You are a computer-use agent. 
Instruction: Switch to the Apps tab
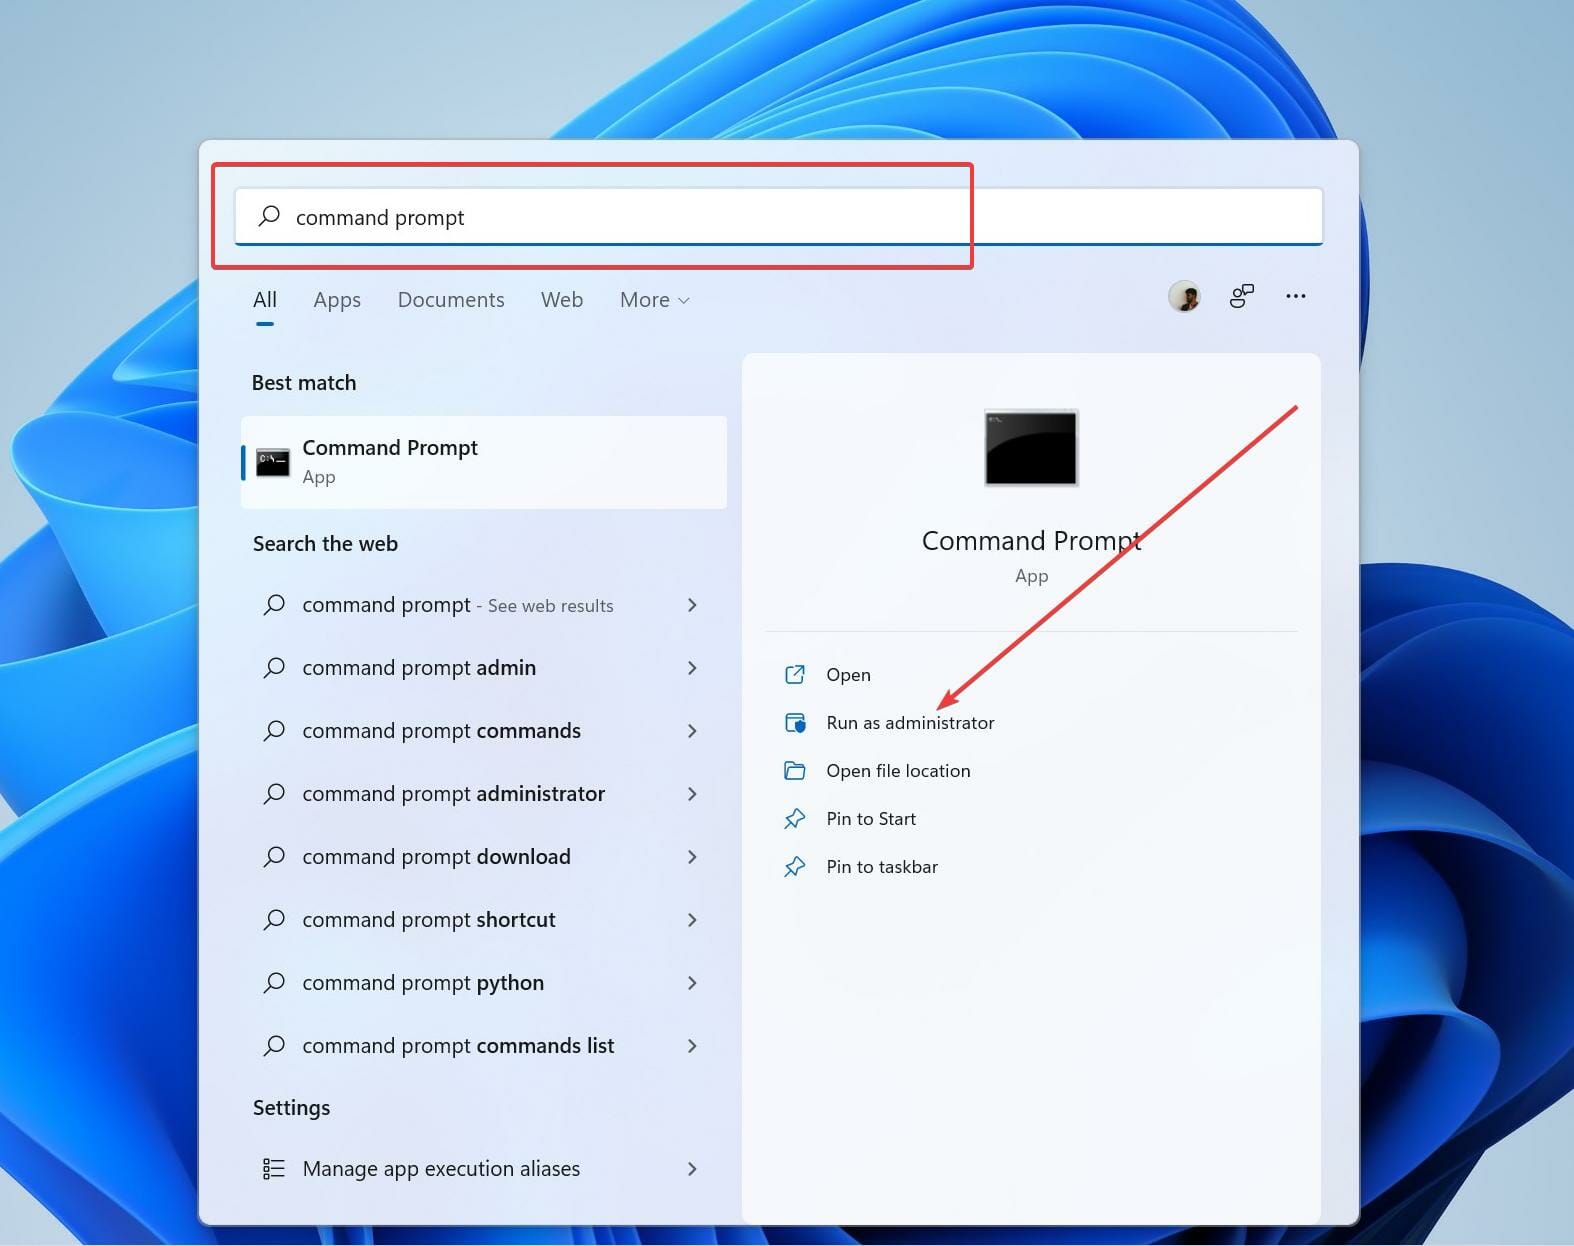pyautogui.click(x=337, y=300)
